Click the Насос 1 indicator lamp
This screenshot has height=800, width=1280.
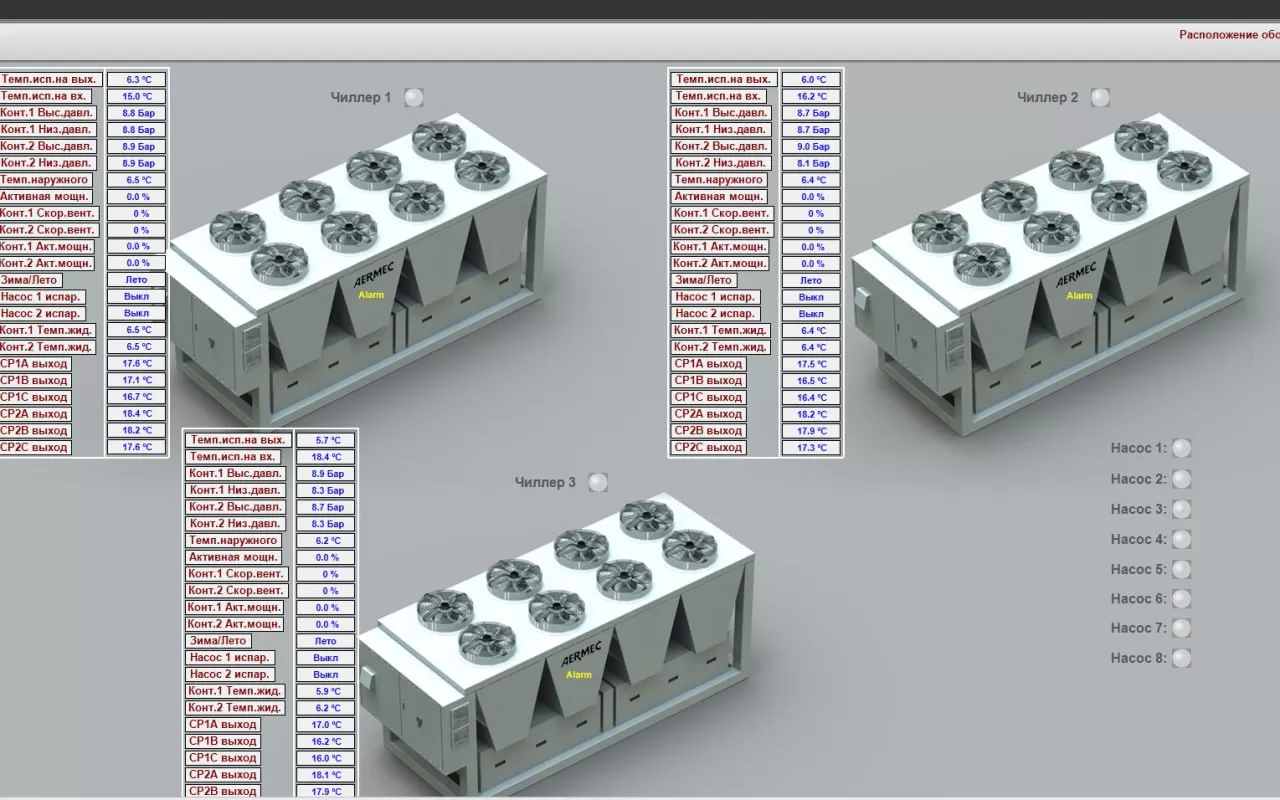pyautogui.click(x=1181, y=449)
